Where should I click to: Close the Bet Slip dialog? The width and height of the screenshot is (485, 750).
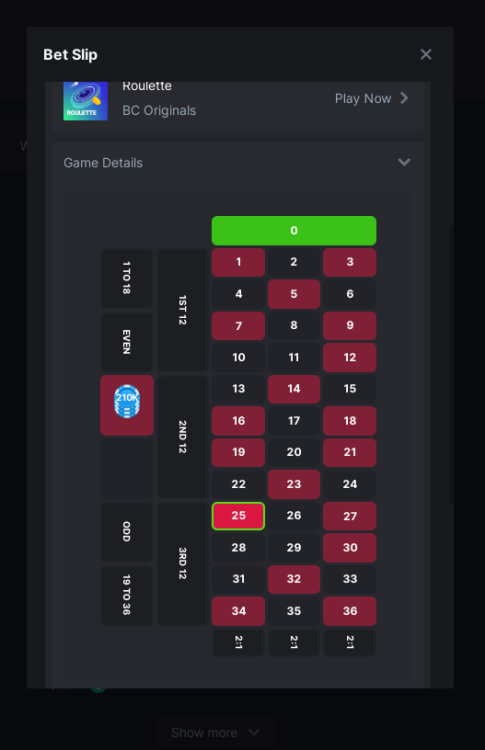[426, 55]
